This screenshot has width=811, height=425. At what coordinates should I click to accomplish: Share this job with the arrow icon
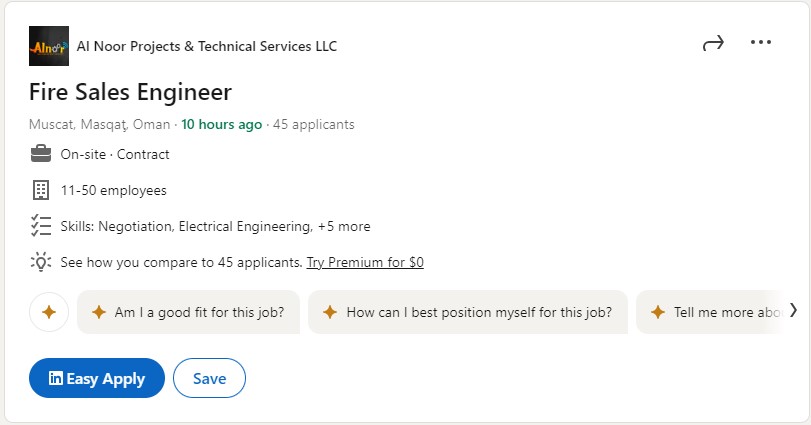(713, 43)
